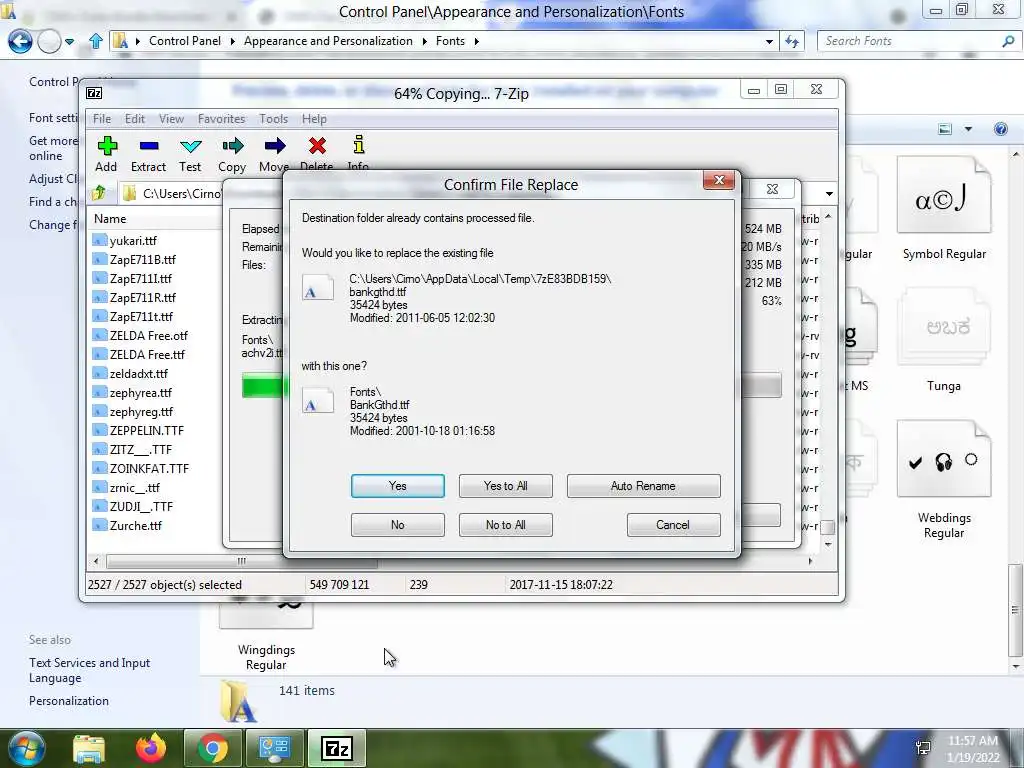Click the Back arrow in Fonts window
The height and width of the screenshot is (768, 1024).
pyautogui.click(x=20, y=41)
